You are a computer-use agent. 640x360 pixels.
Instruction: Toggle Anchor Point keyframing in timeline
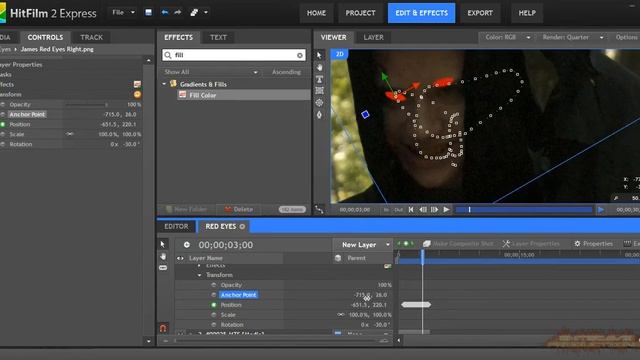click(213, 295)
